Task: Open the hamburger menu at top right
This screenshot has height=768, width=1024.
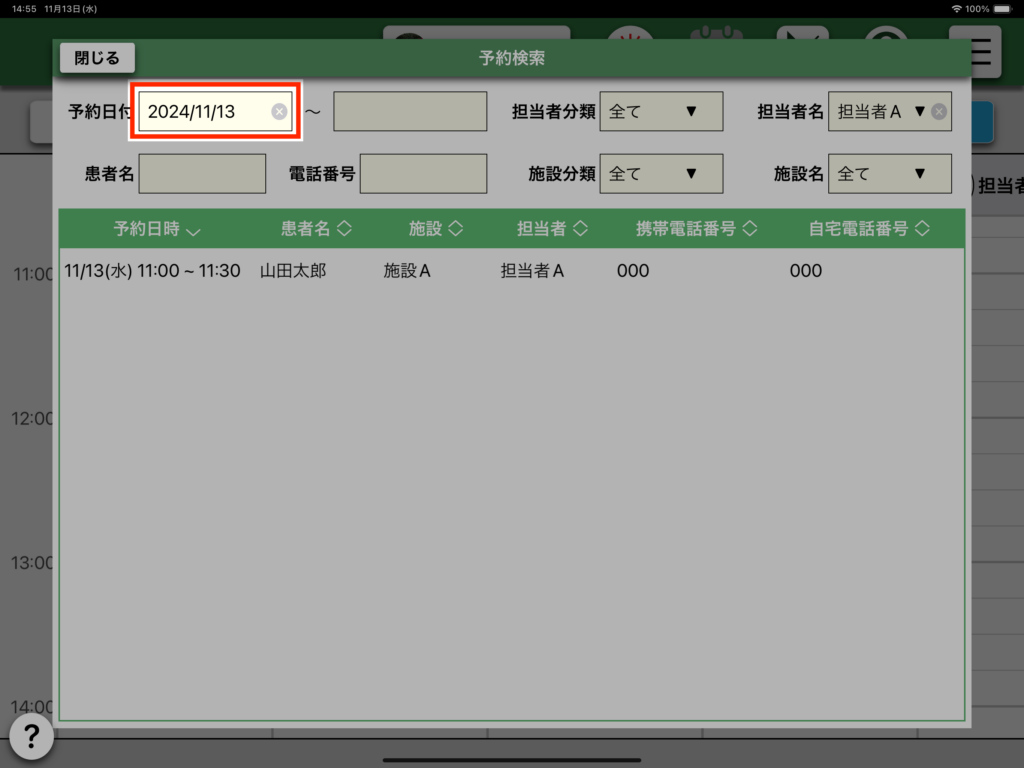Action: click(981, 52)
